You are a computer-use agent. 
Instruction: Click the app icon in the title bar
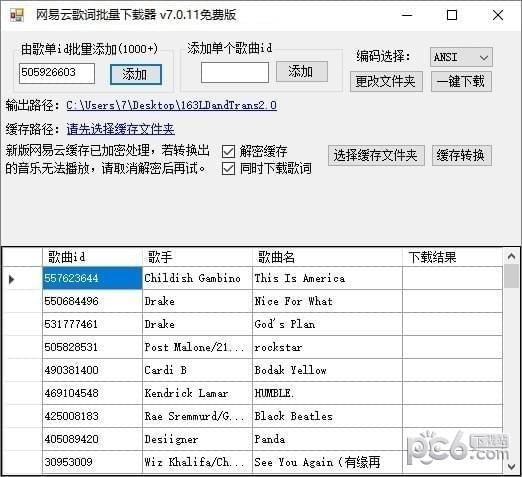(x=16, y=15)
